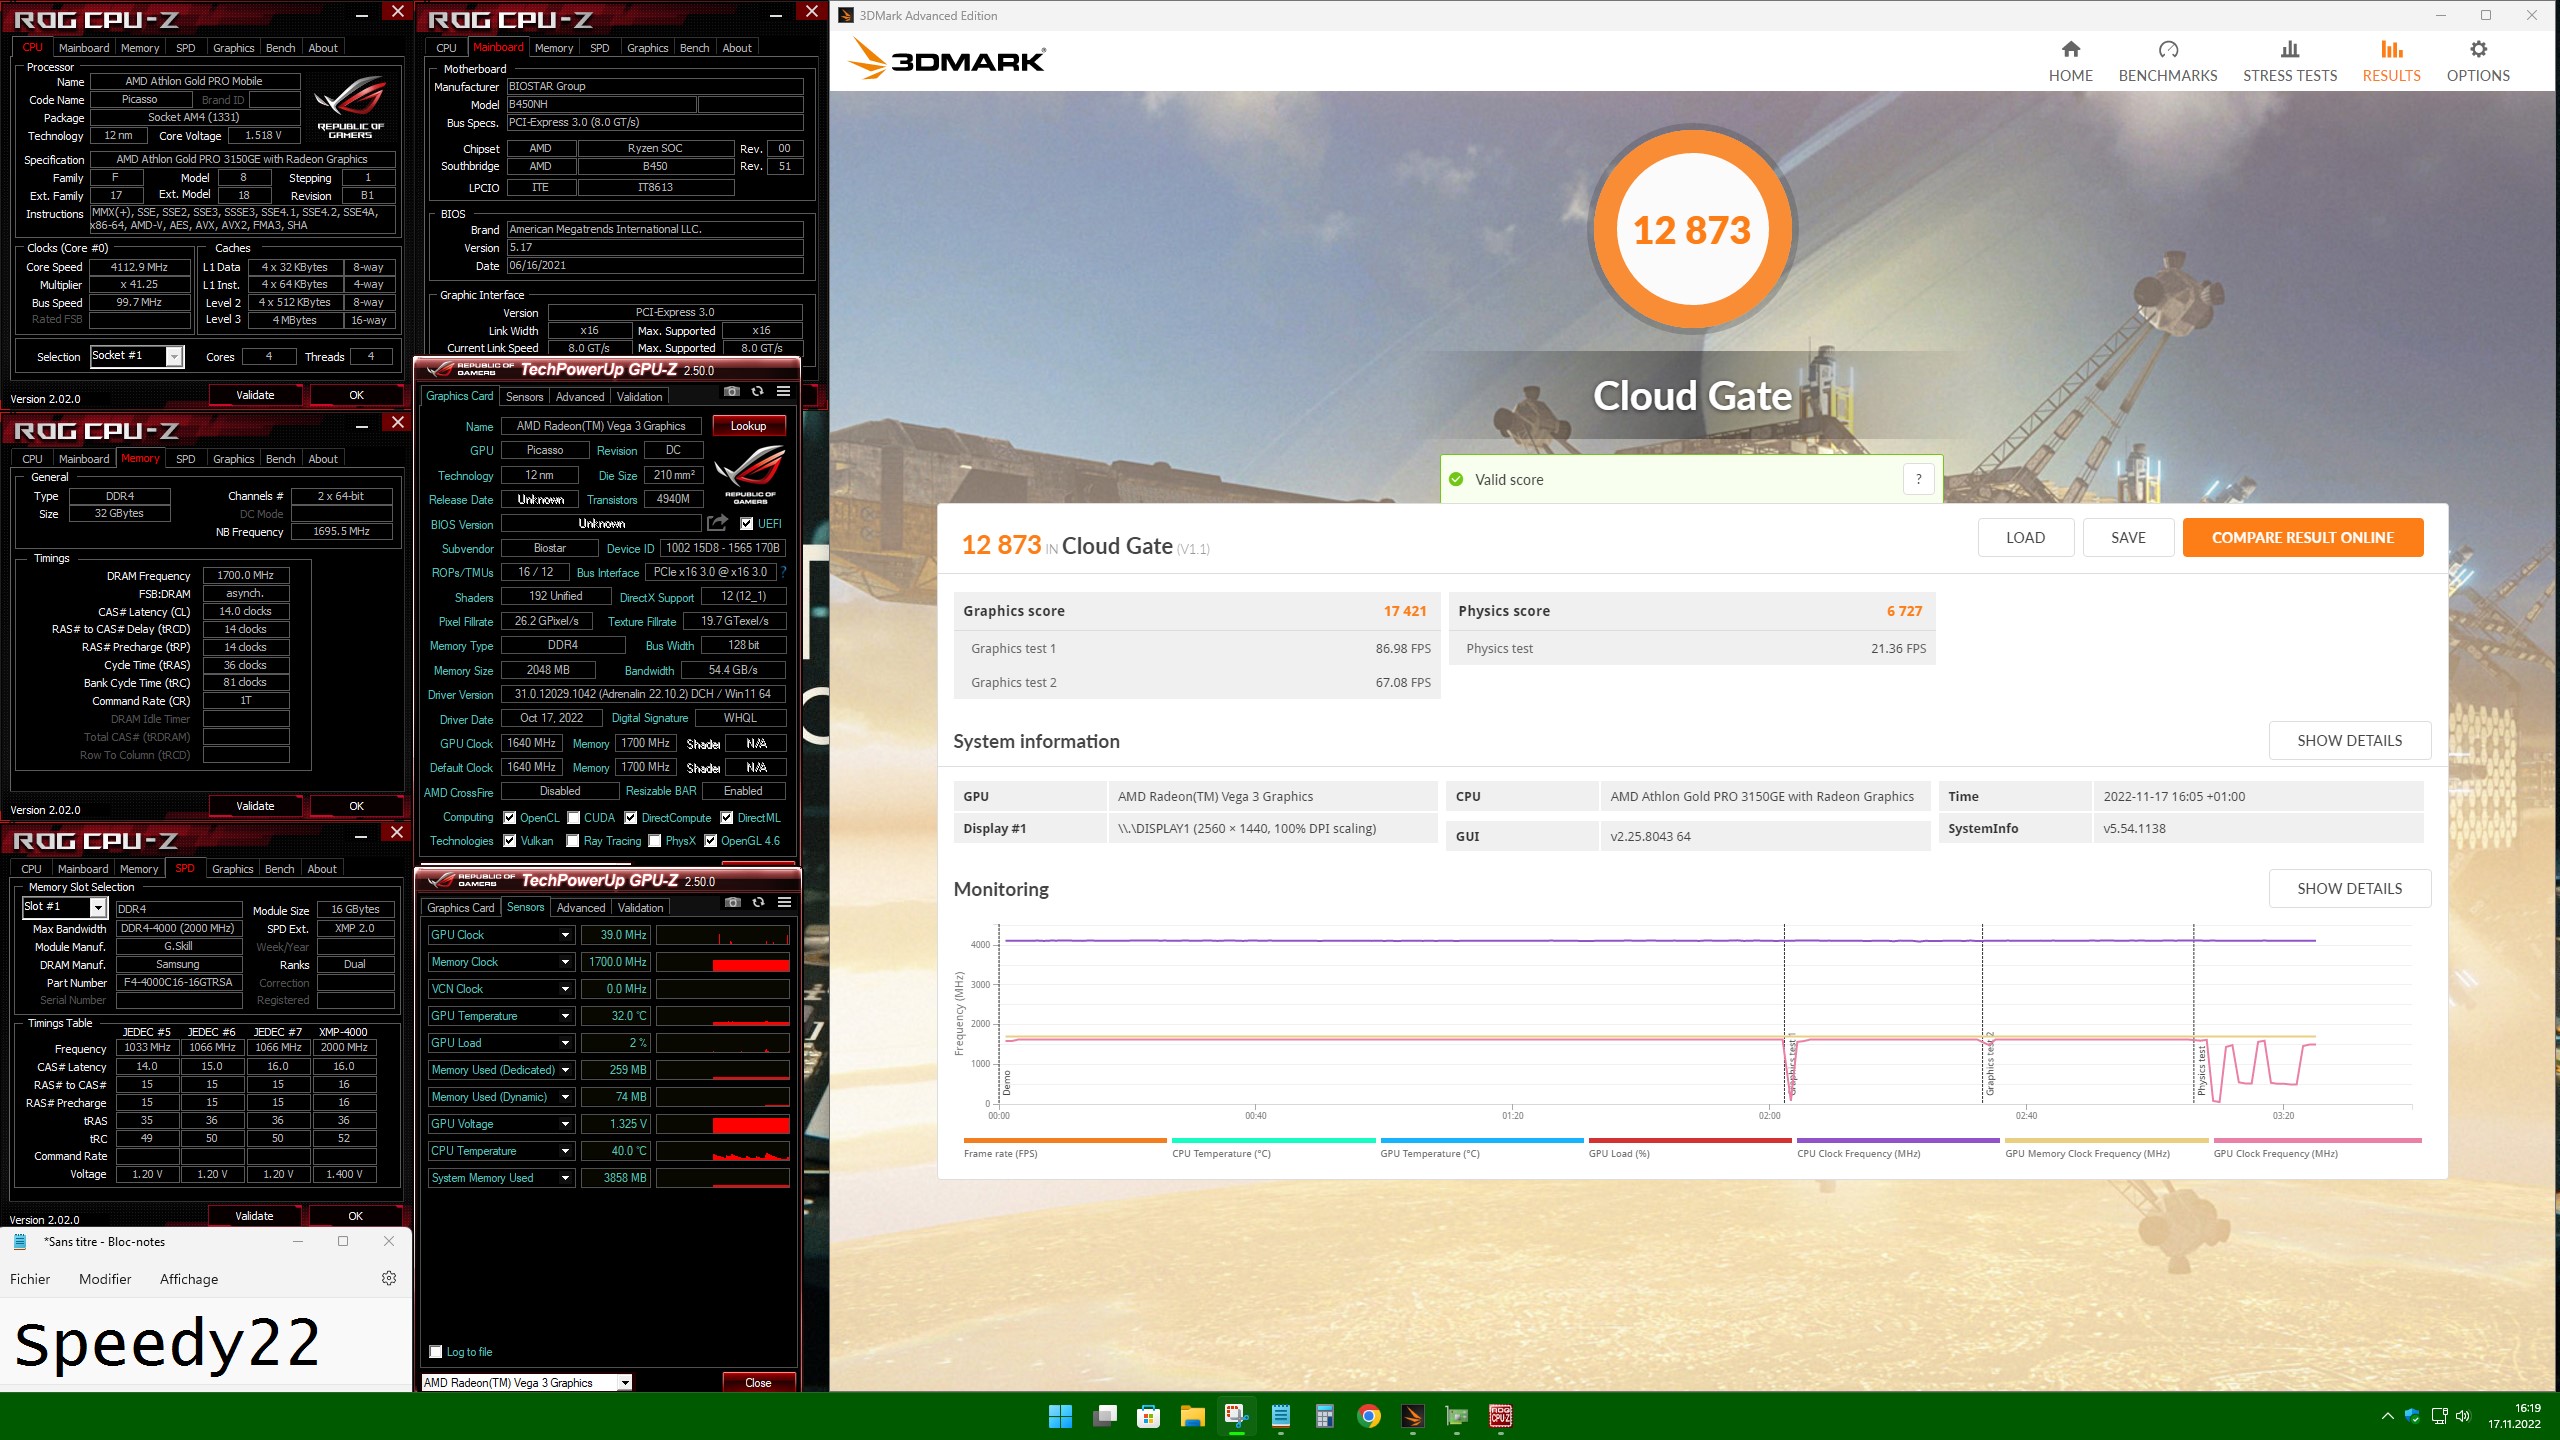2560x1440 pixels.
Task: Click COMPARE RESULT ONLINE
Action: click(x=2303, y=537)
